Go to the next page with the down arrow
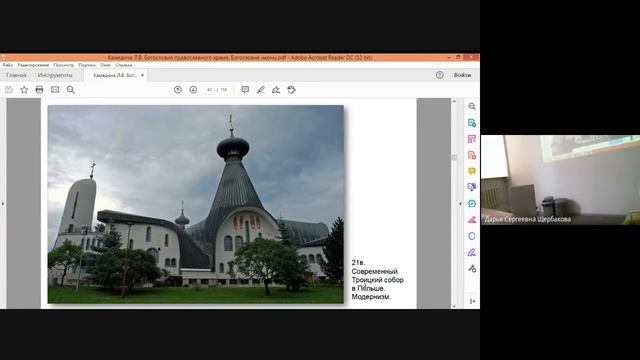The height and width of the screenshot is (360, 640). (193, 90)
